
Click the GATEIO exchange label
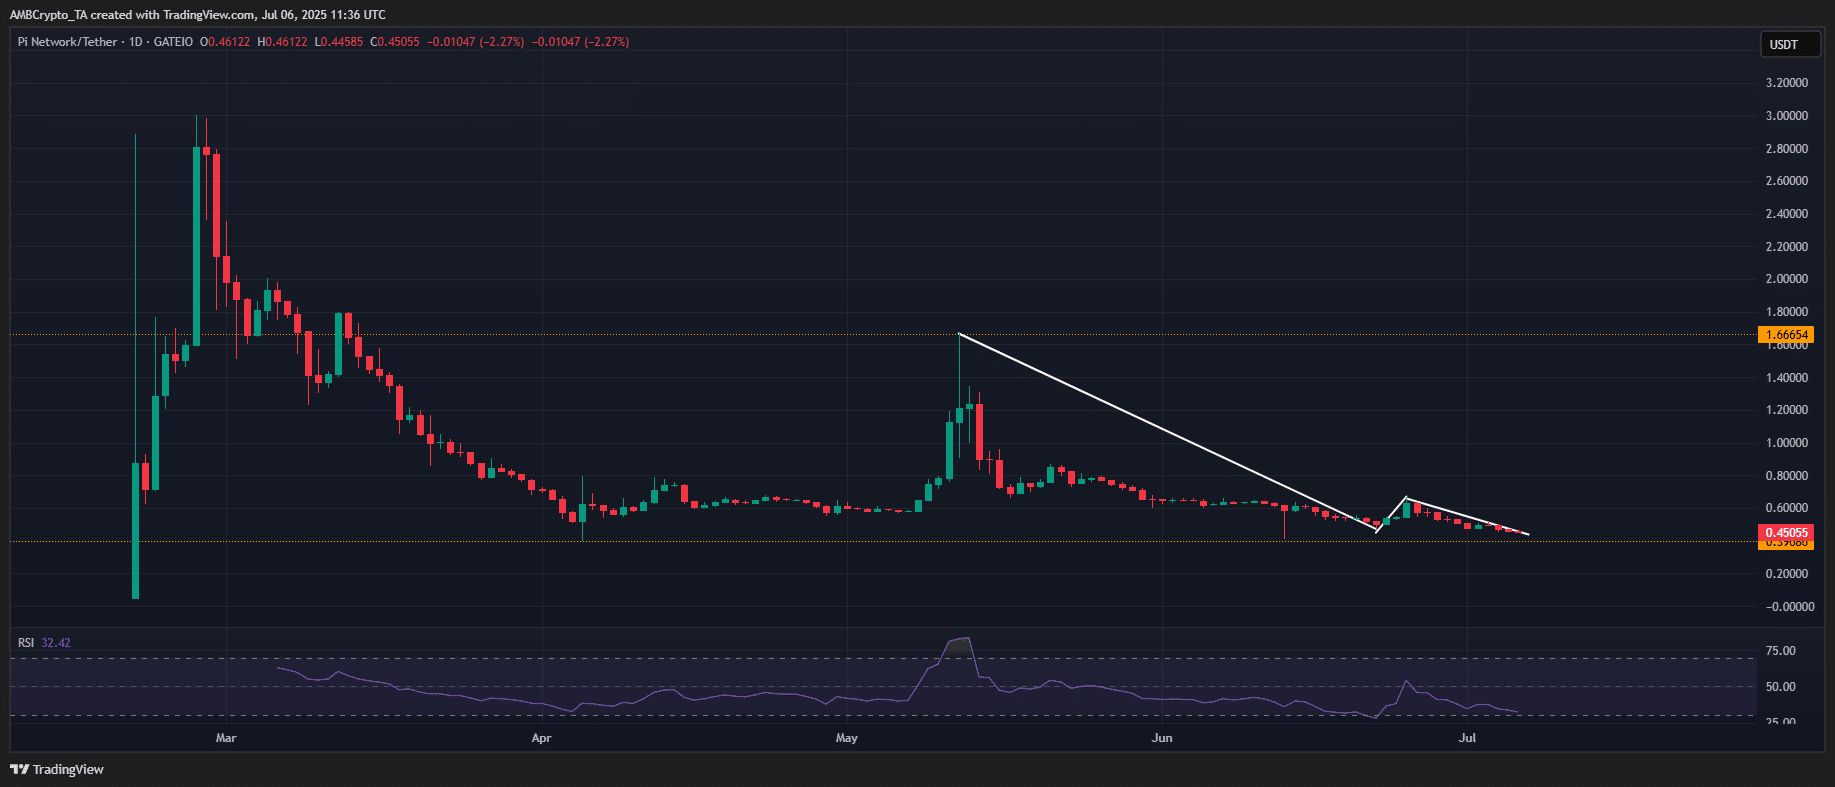pos(173,42)
